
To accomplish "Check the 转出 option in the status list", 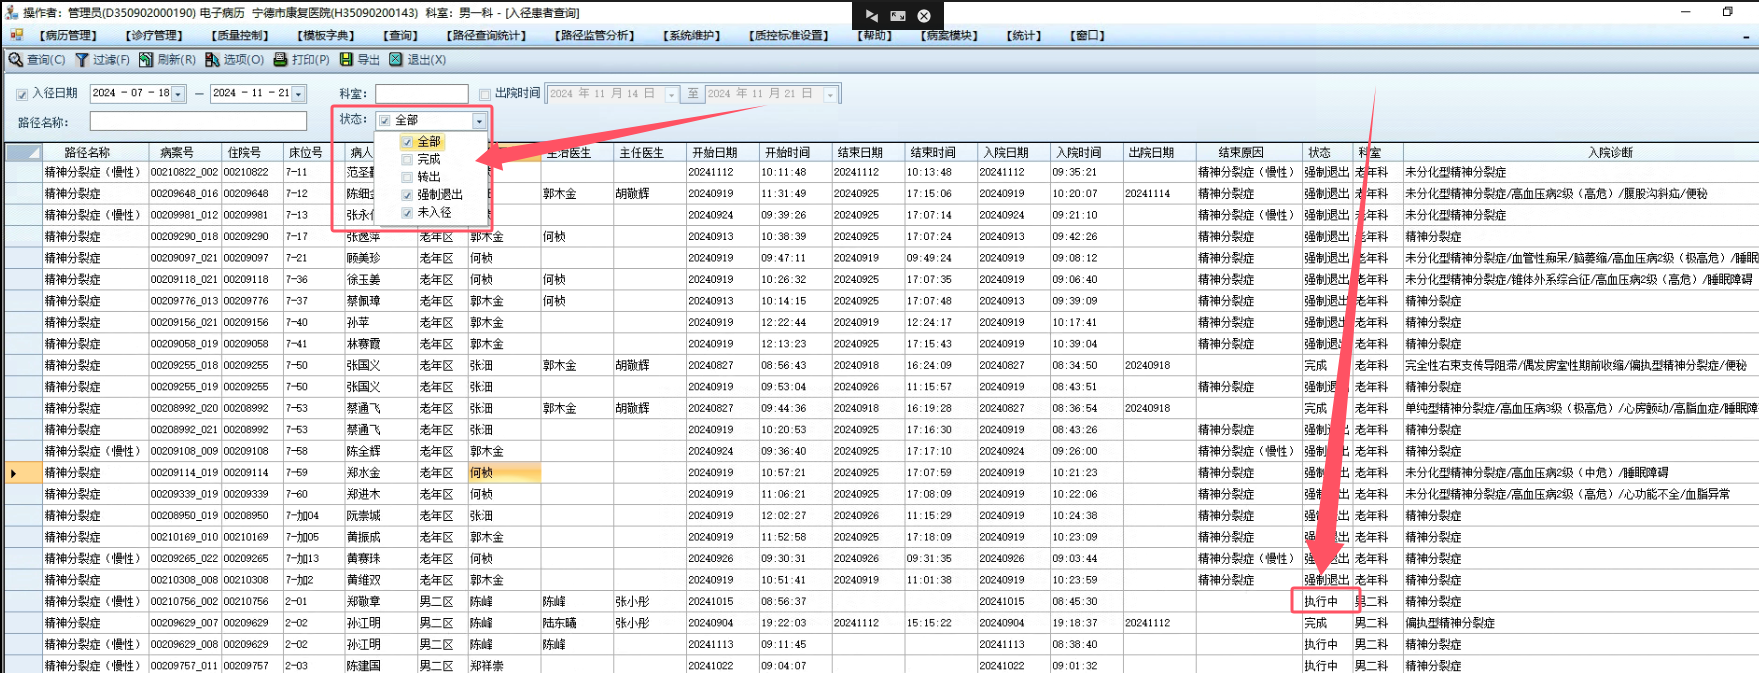I will (407, 177).
